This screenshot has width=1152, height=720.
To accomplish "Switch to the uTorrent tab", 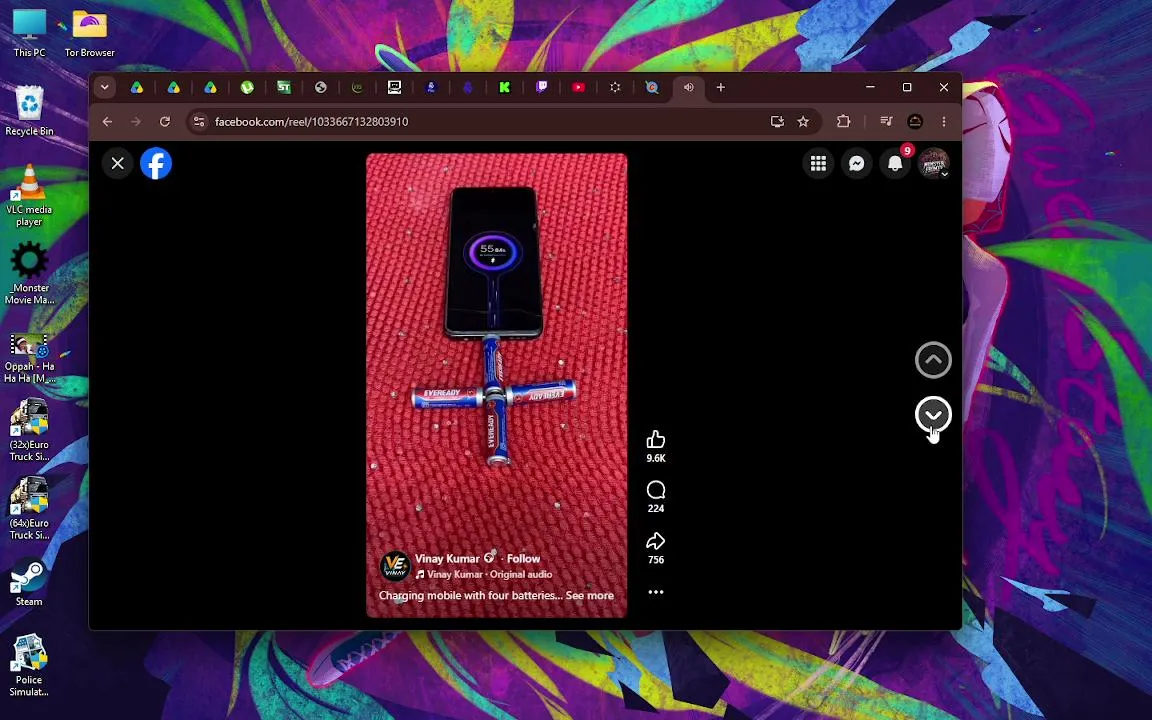I will (247, 87).
